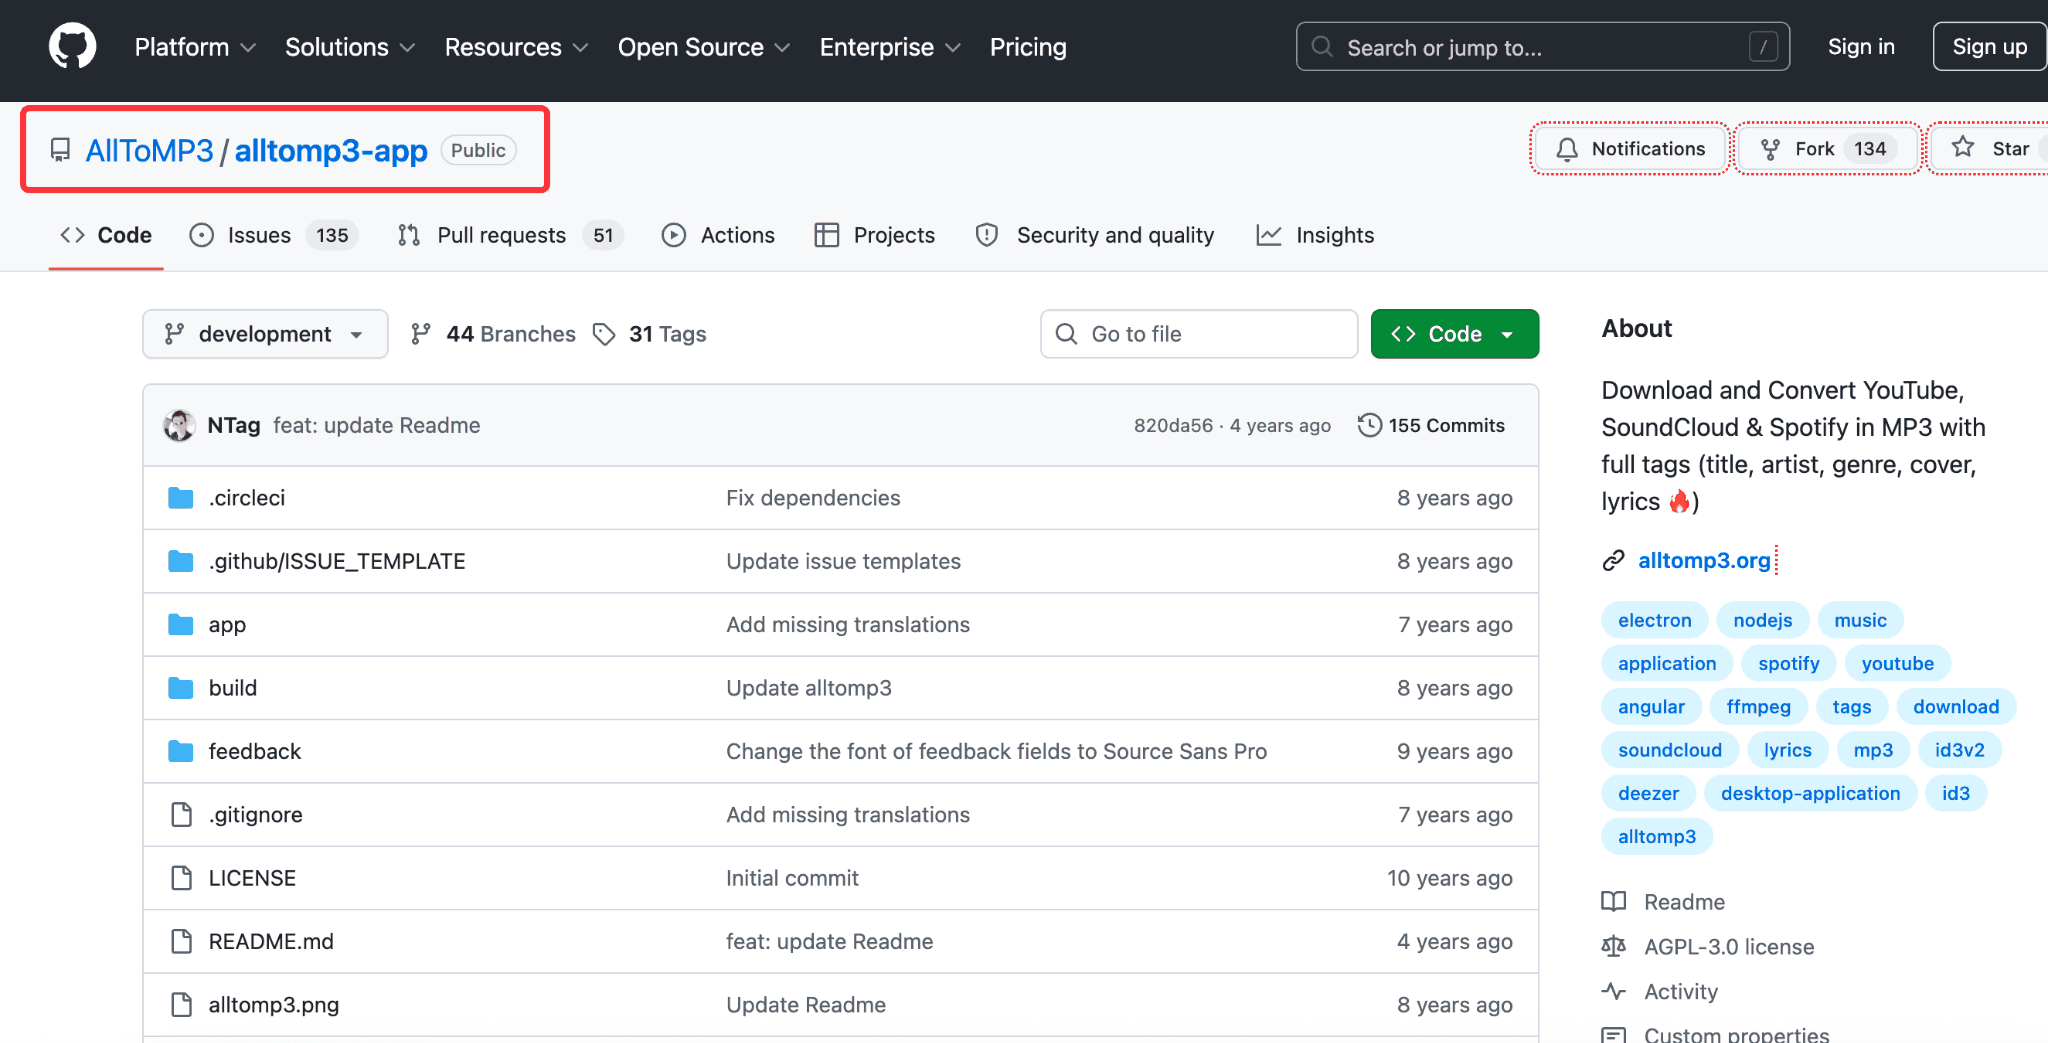The image size is (2048, 1043).
Task: Click the tag icon beside 31 Tags
Action: click(x=604, y=334)
